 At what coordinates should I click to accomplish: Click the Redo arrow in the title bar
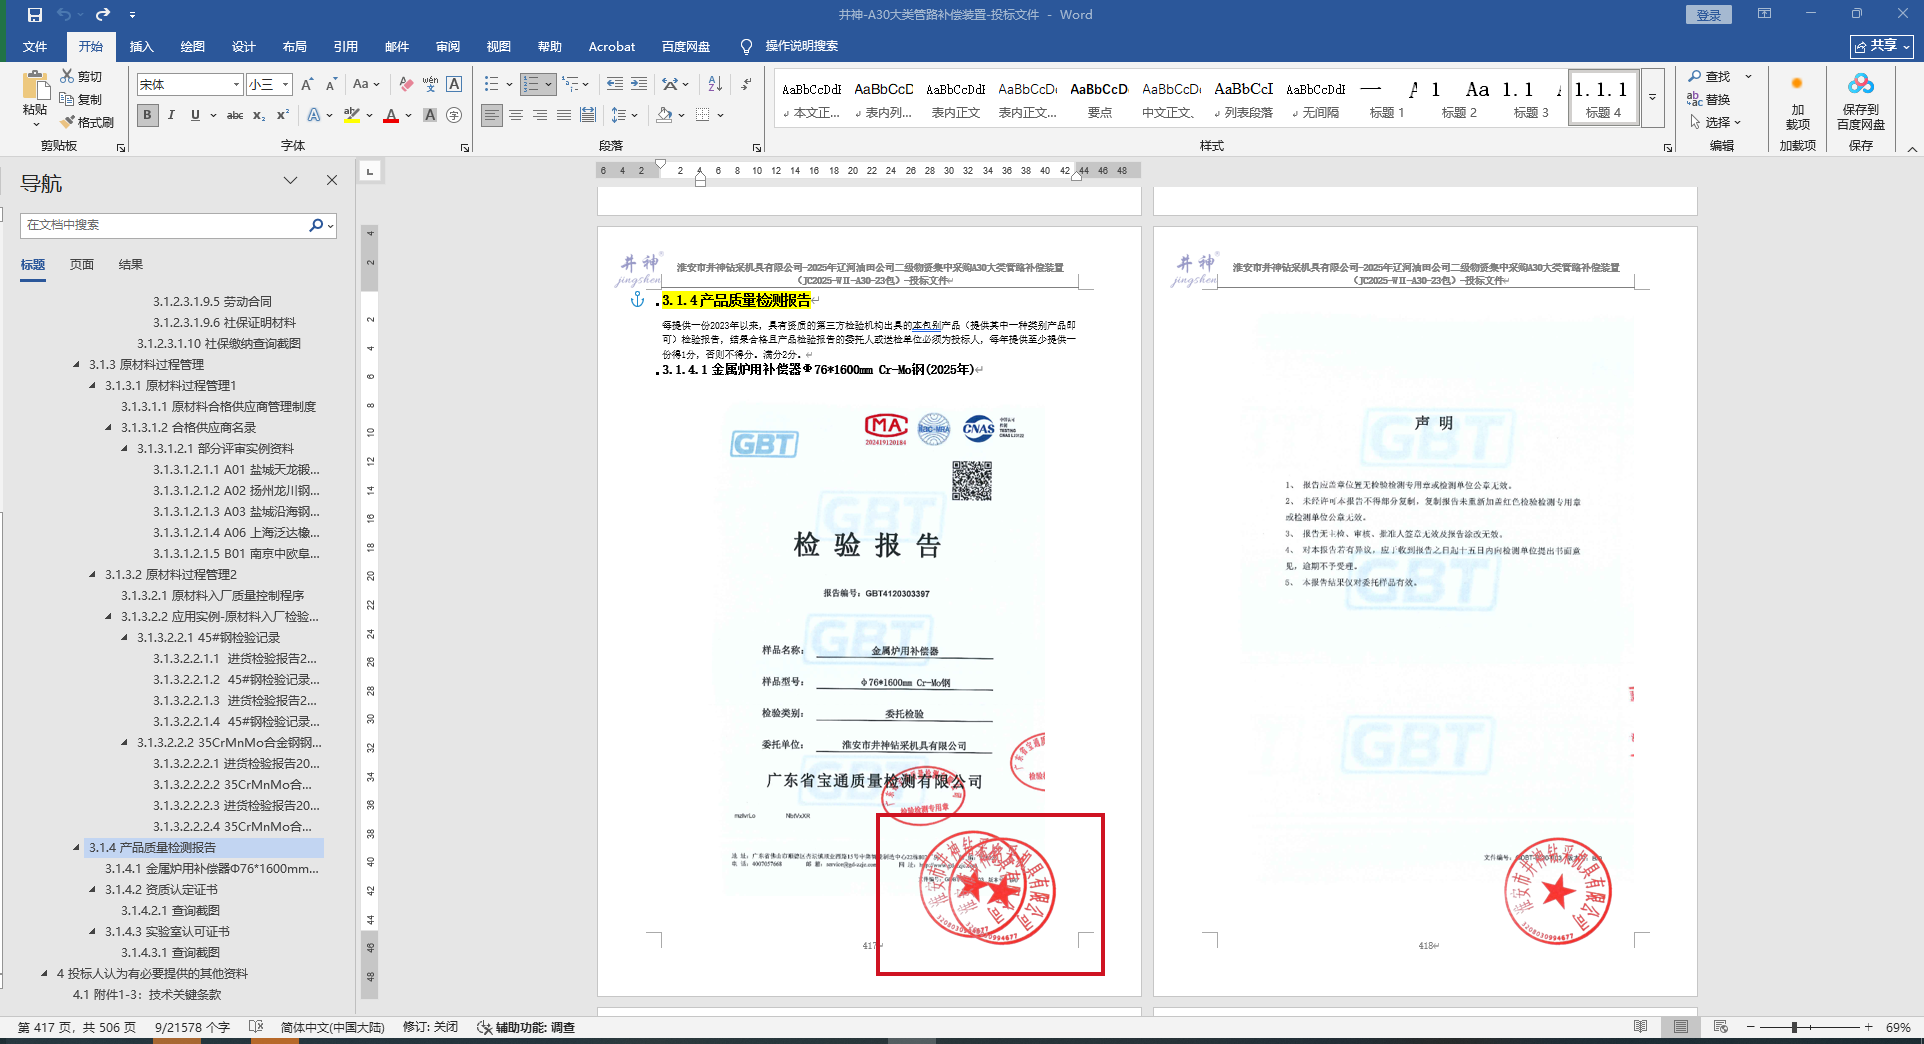(x=103, y=15)
